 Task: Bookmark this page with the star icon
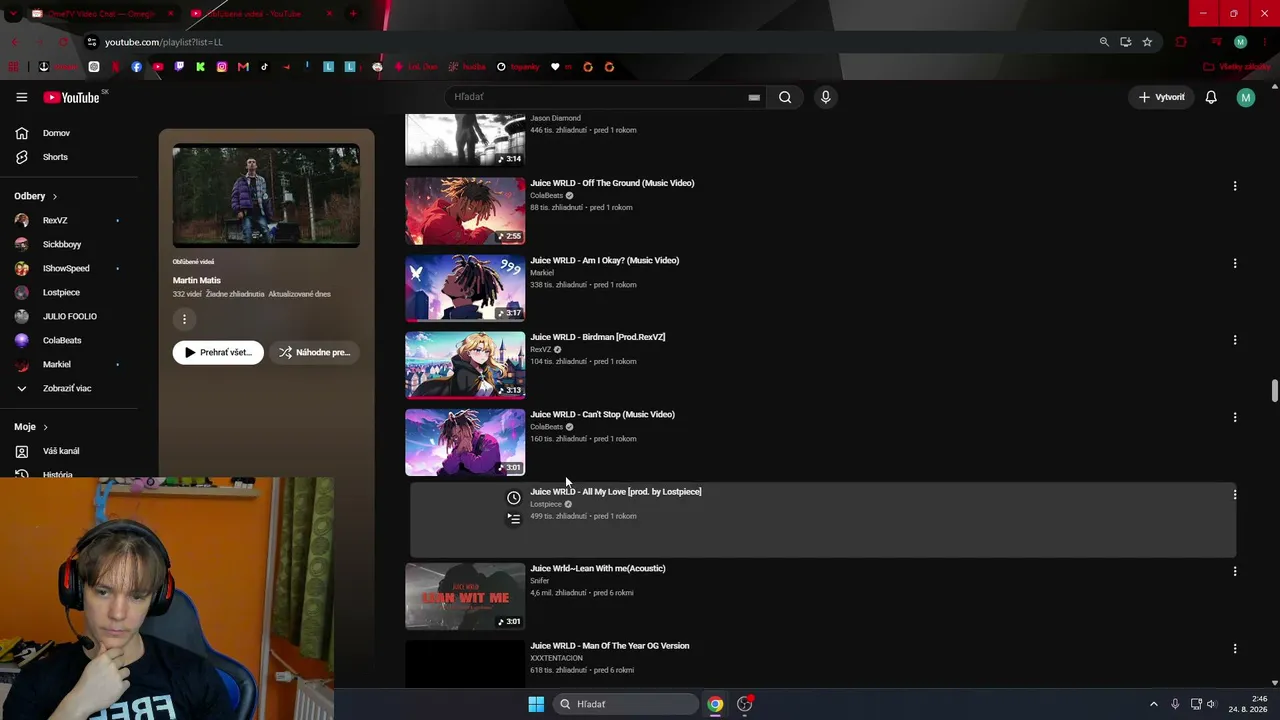1147,42
